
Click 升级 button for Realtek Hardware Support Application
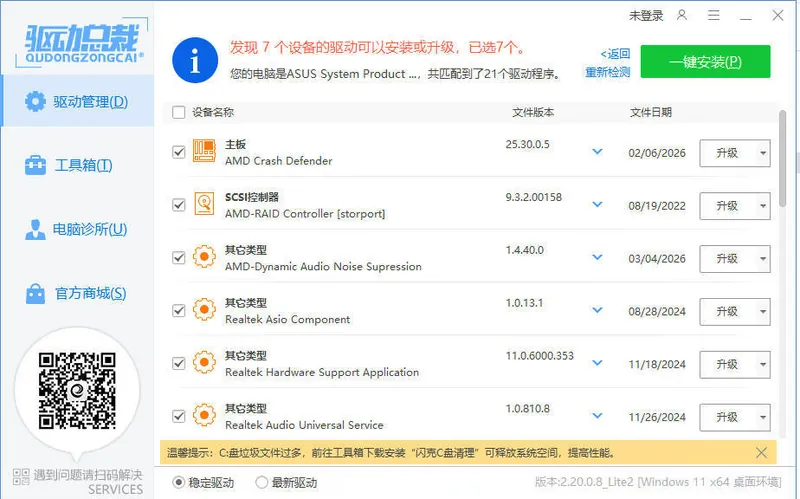(x=727, y=364)
